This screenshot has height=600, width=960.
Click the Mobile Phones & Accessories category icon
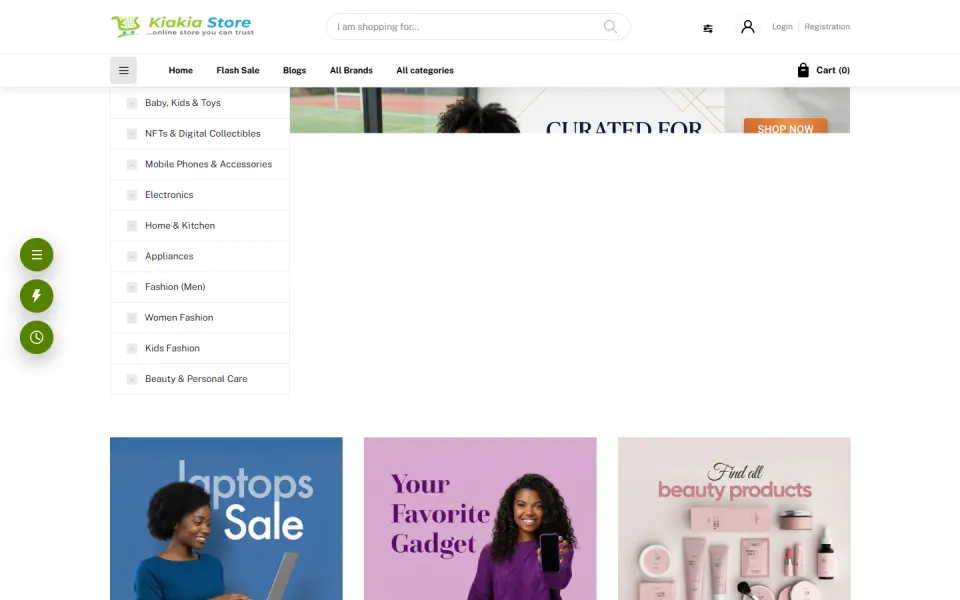pos(132,164)
